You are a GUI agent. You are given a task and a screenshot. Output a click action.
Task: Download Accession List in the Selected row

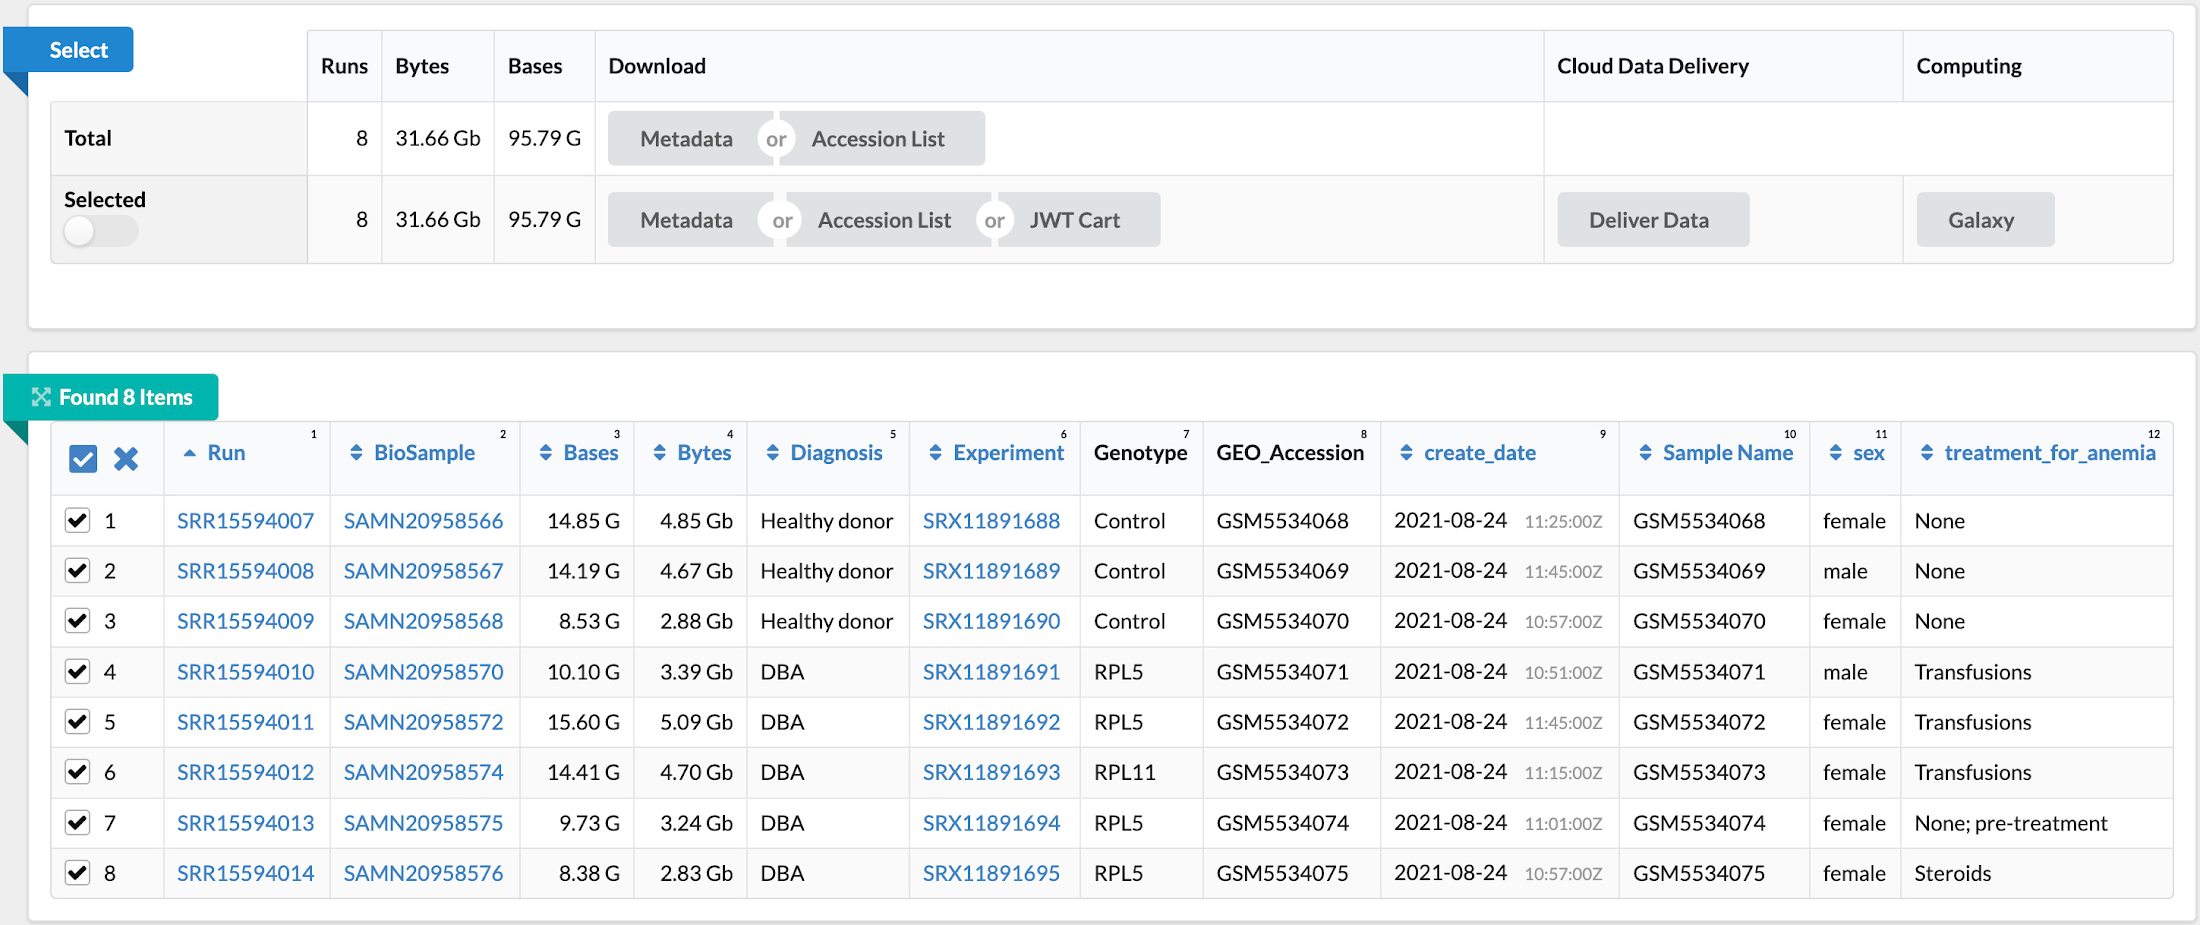884,220
